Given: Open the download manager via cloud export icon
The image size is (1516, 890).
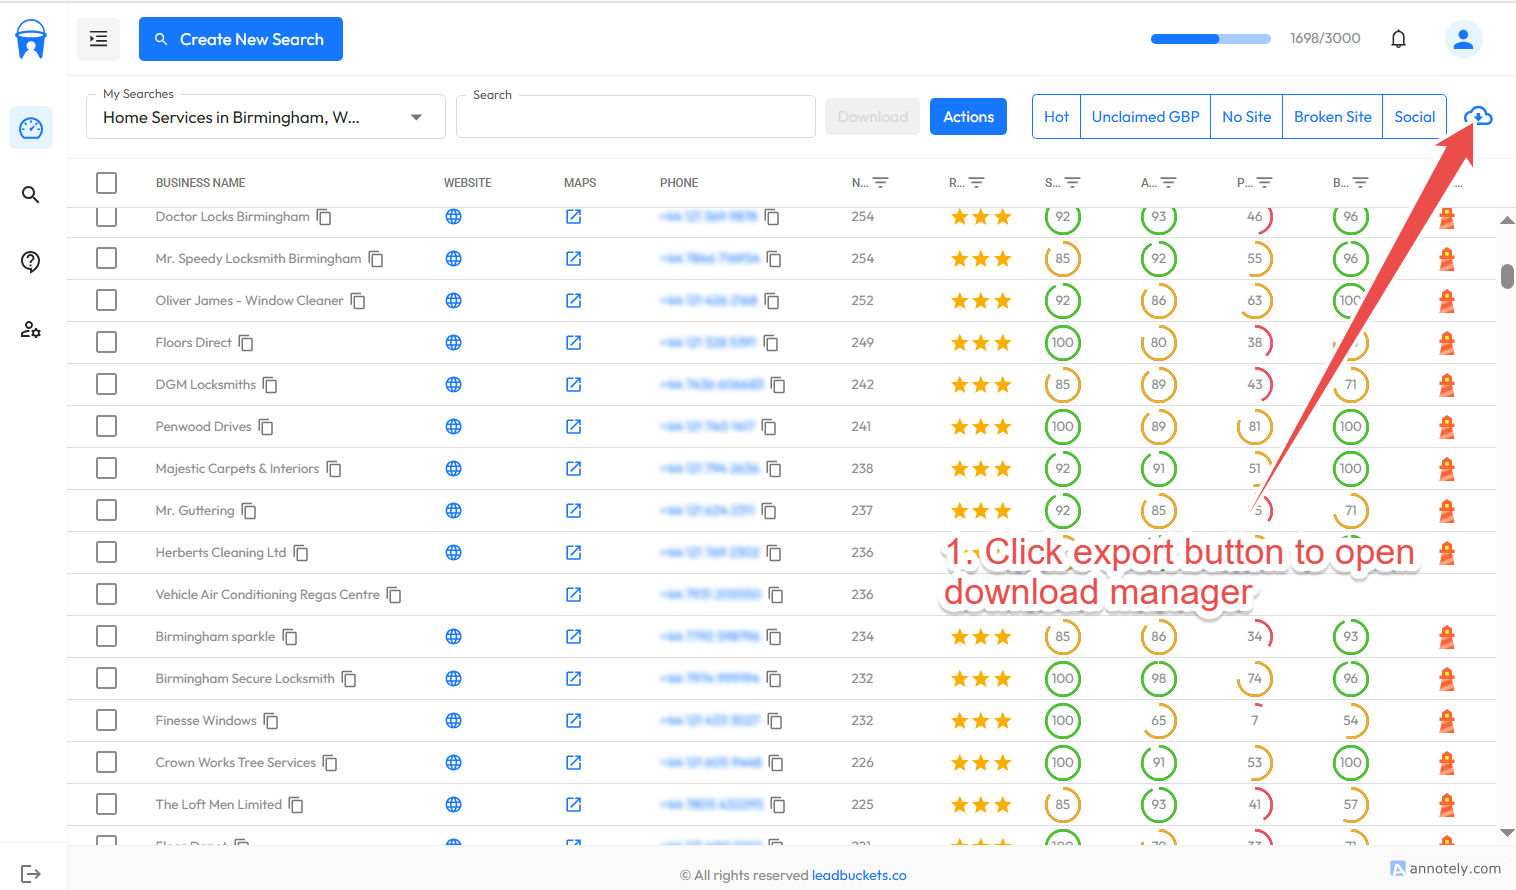Looking at the screenshot, I should (x=1478, y=116).
